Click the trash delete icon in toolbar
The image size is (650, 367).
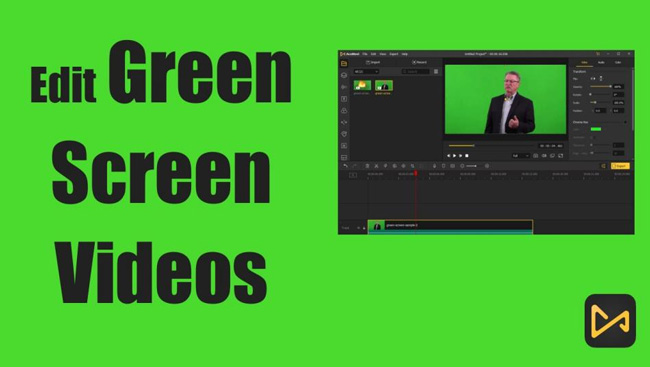(367, 166)
